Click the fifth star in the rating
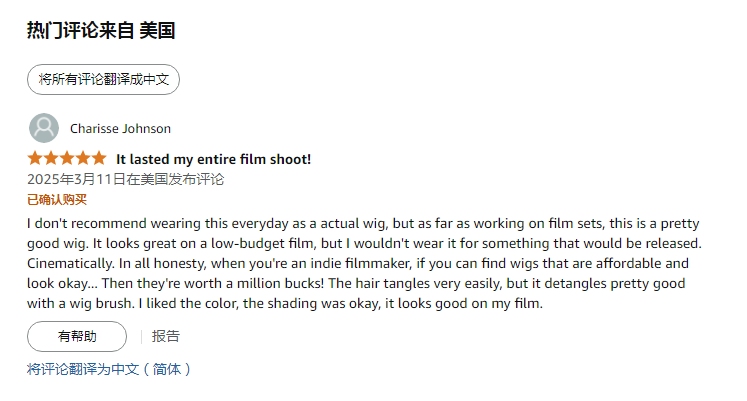 point(98,158)
